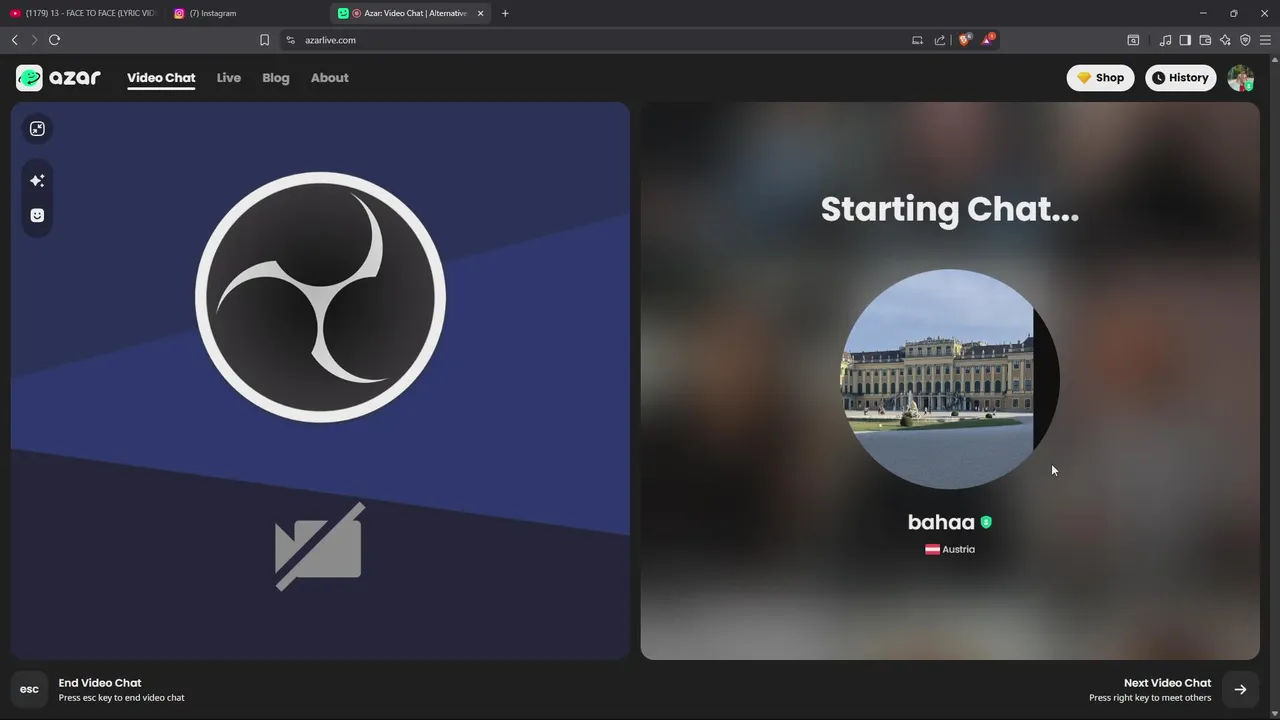Click the Austria flag icon
1280x720 pixels.
[x=932, y=549]
